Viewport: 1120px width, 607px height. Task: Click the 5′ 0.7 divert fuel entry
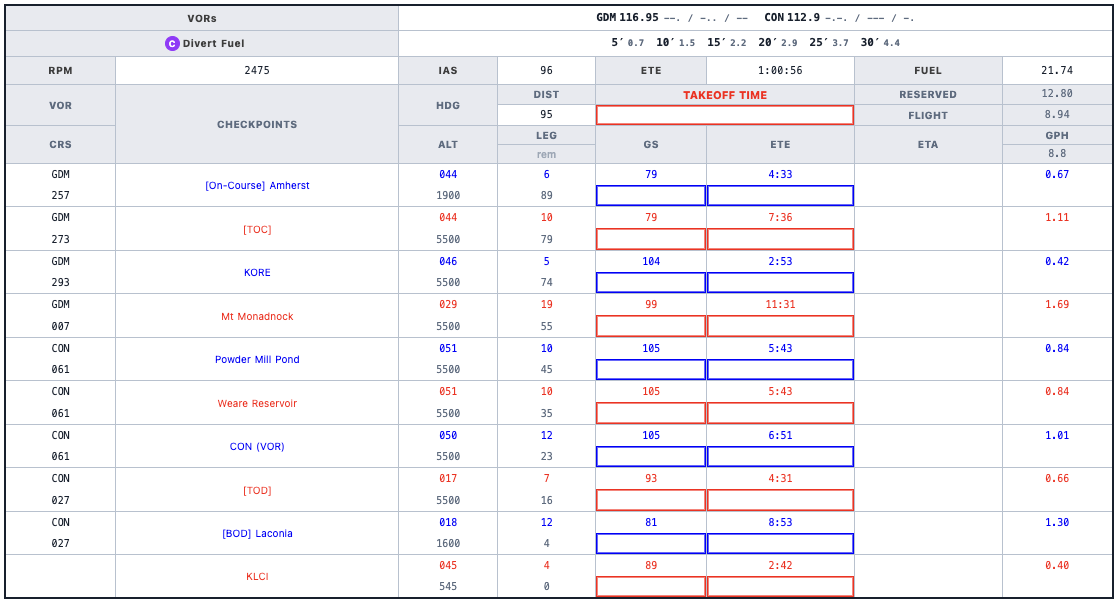tap(628, 43)
